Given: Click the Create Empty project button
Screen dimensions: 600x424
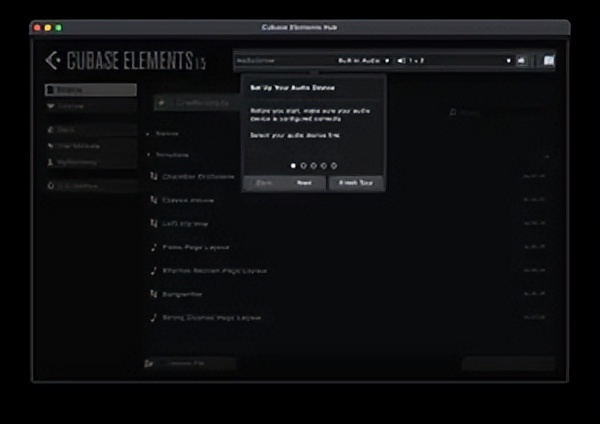Looking at the screenshot, I should (197, 103).
